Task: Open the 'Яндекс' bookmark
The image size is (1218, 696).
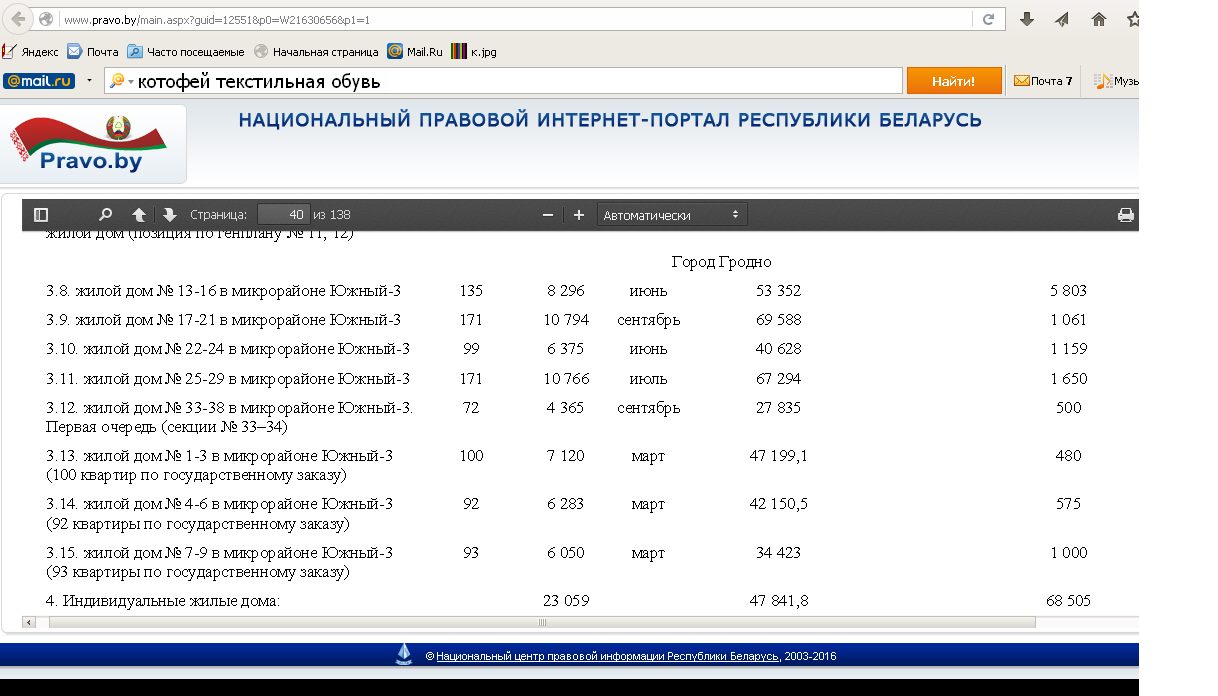Action: click(x=31, y=52)
